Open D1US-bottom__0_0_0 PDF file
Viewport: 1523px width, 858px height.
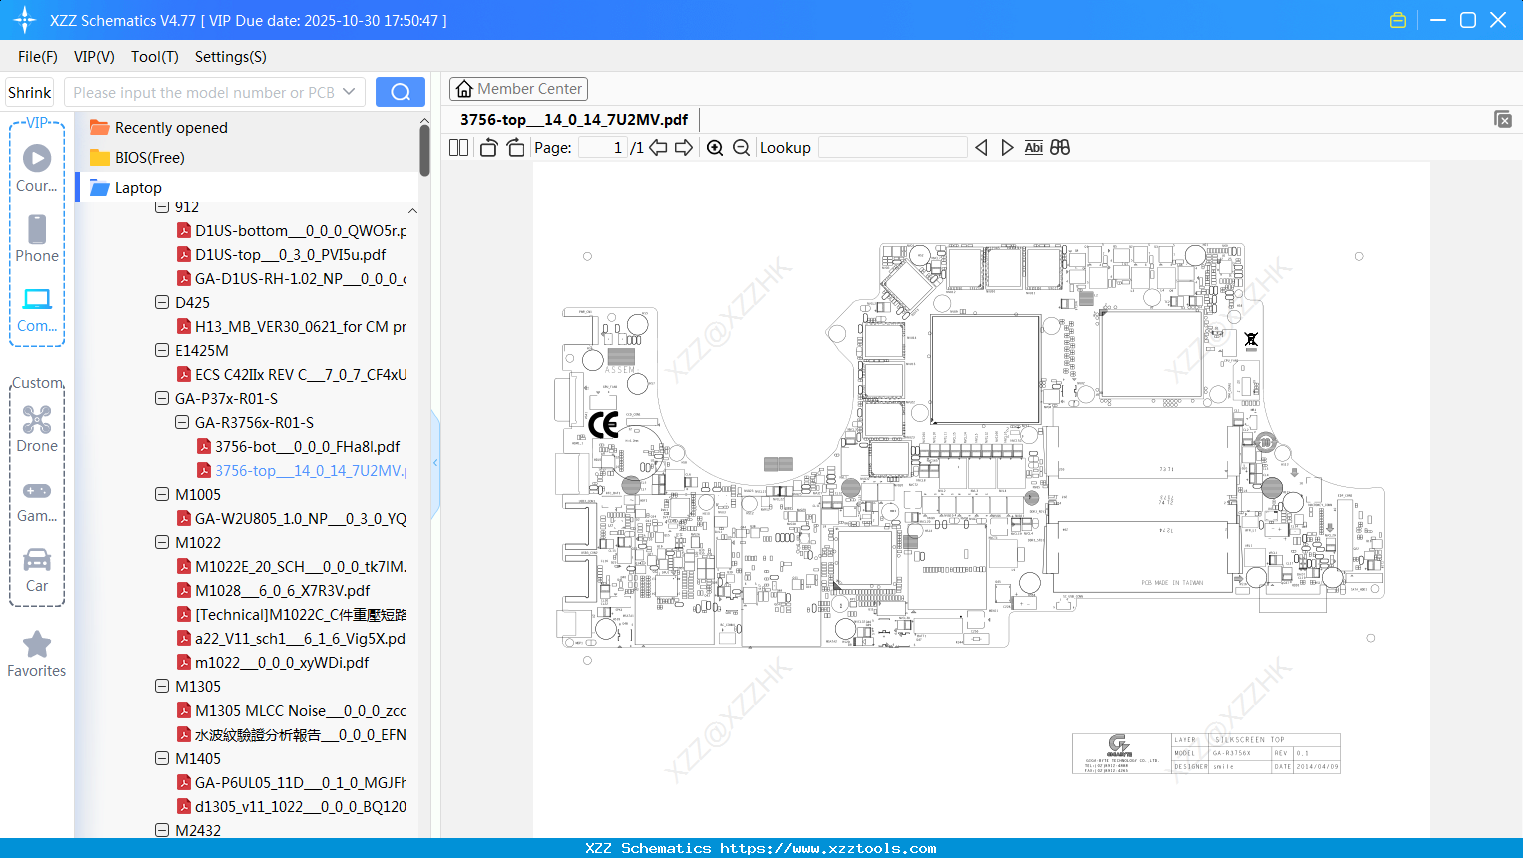(291, 230)
